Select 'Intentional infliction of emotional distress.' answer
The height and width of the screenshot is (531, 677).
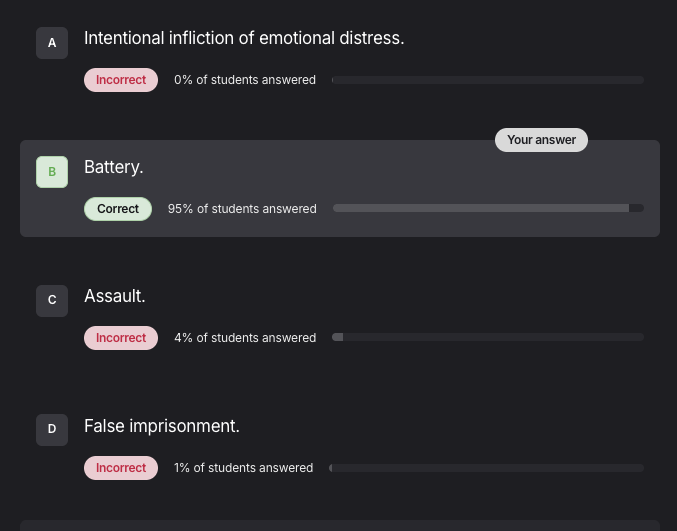244,38
